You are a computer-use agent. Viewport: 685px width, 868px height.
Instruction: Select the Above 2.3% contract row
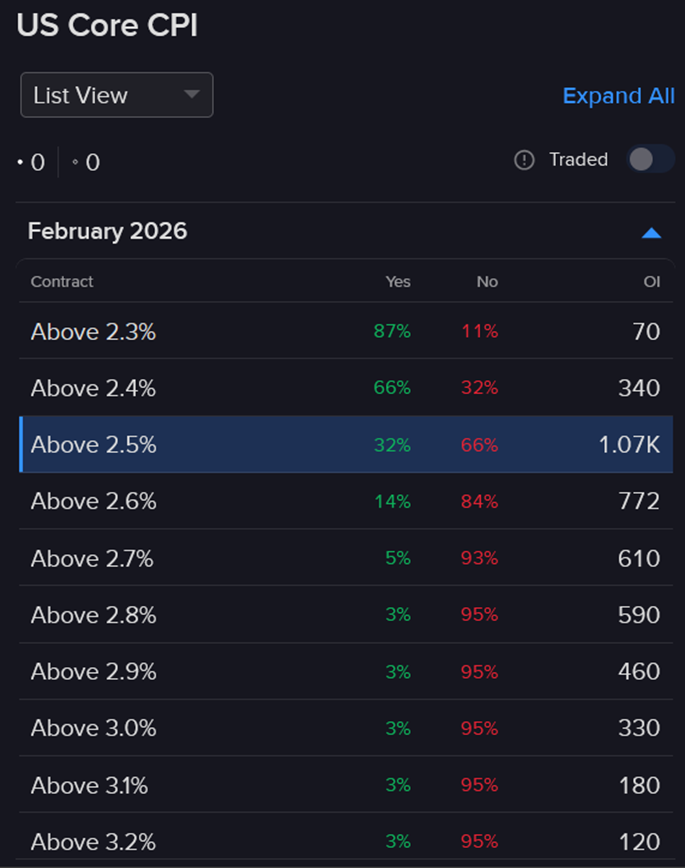[93, 331]
